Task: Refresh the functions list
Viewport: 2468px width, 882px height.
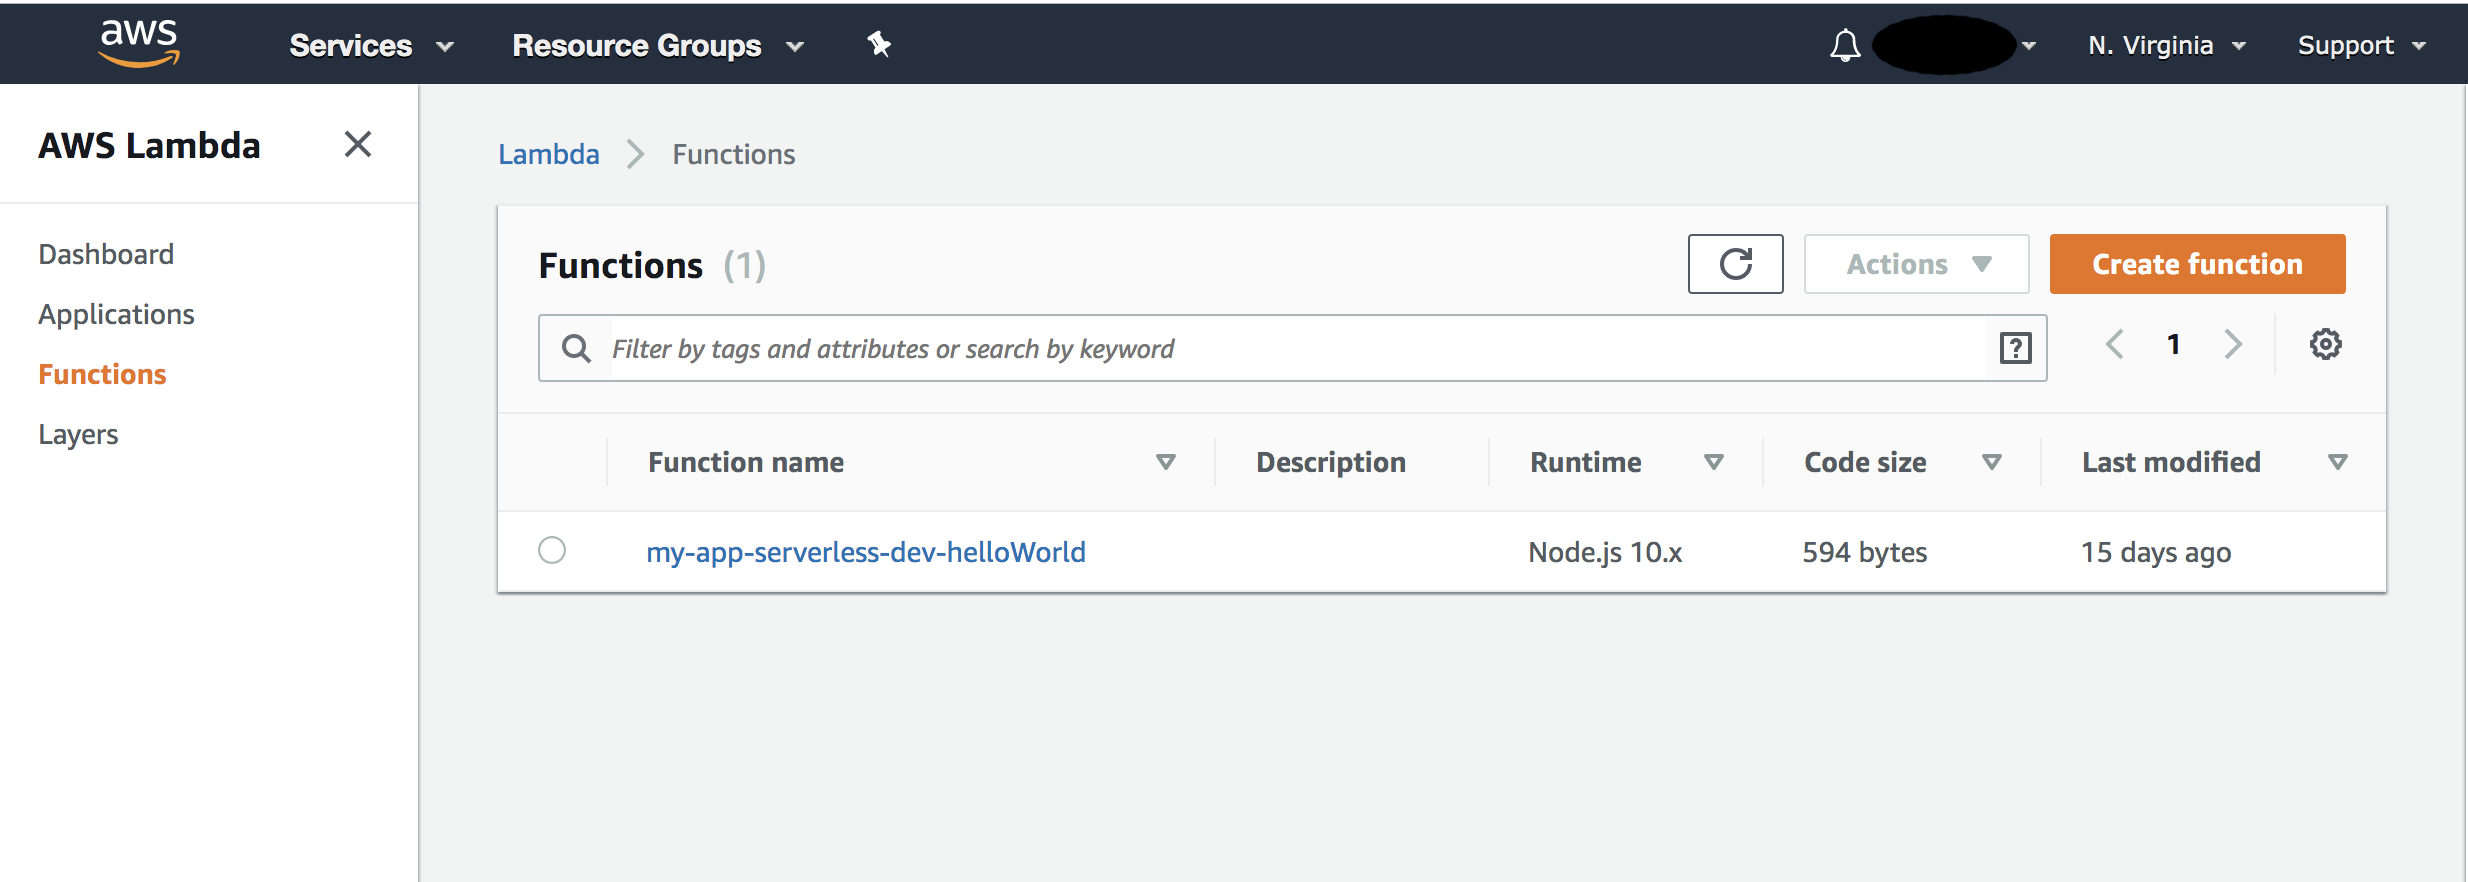Action: tap(1735, 264)
